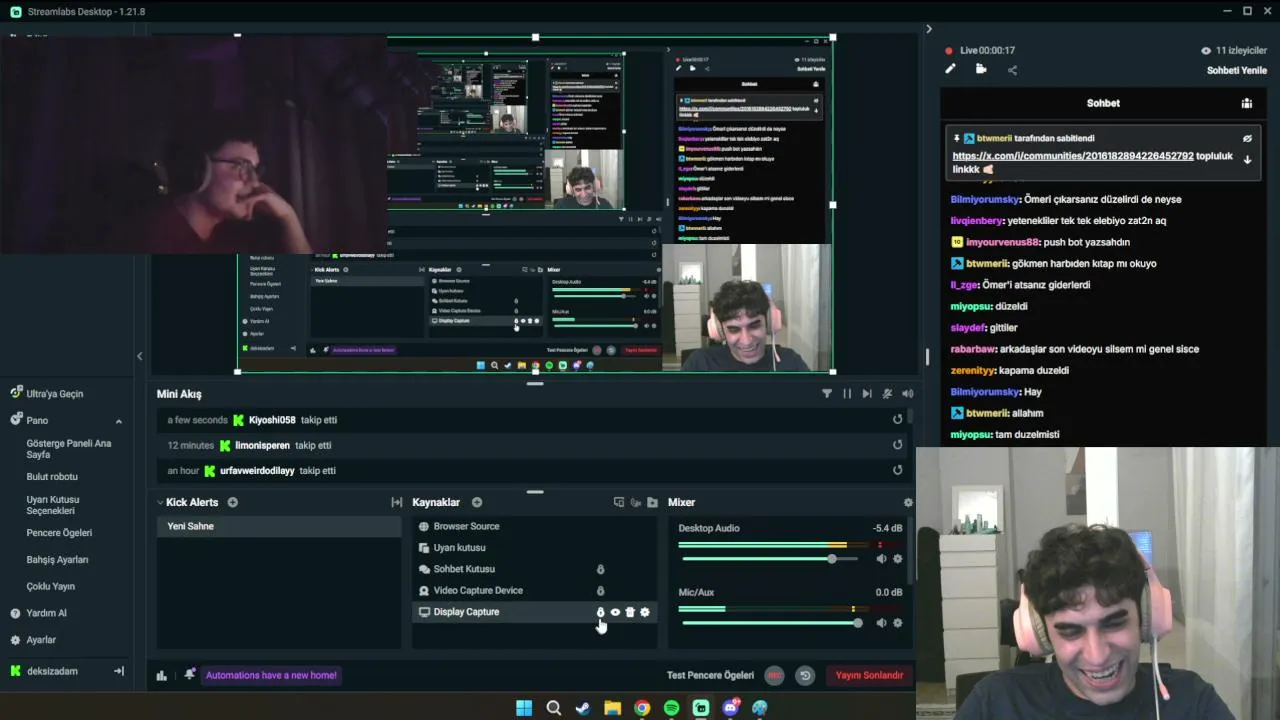Screen dimensions: 1280x720
Task: Open the x.com communities link in chat
Action: coord(1072,156)
